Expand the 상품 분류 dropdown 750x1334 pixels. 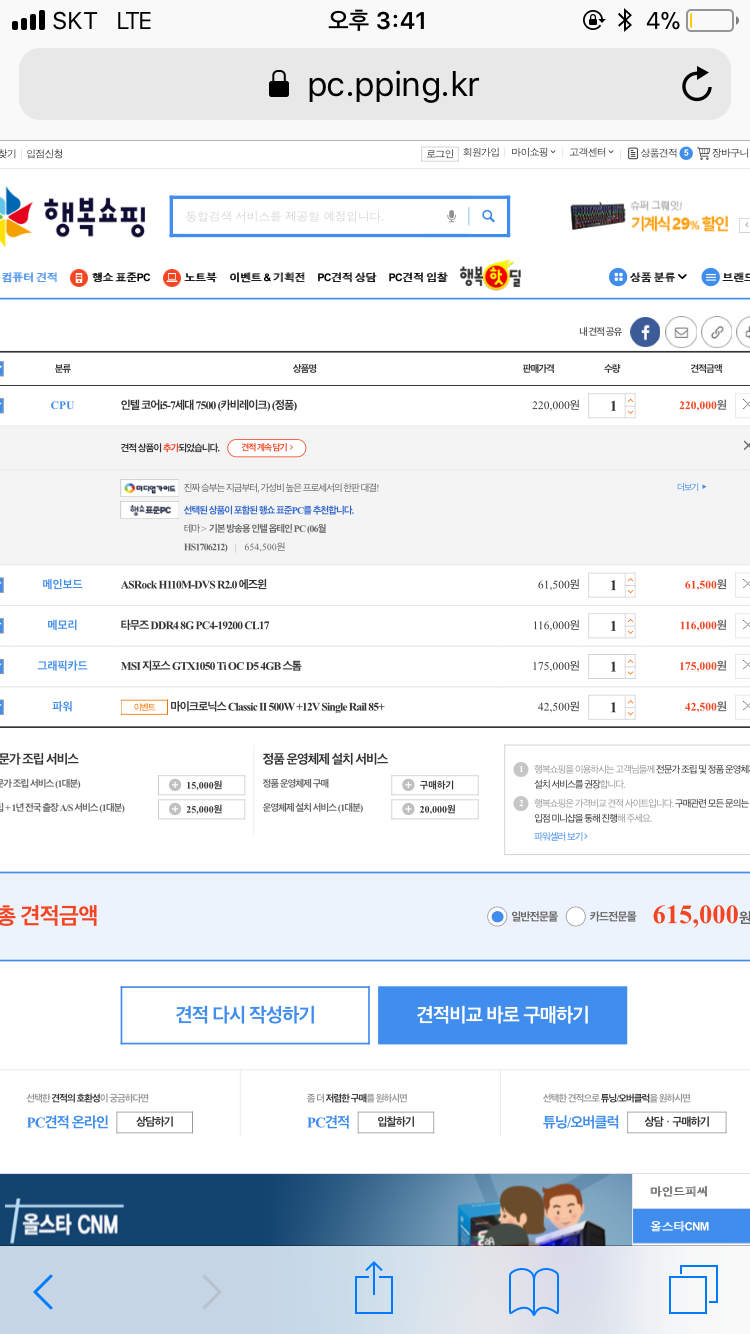coord(648,277)
